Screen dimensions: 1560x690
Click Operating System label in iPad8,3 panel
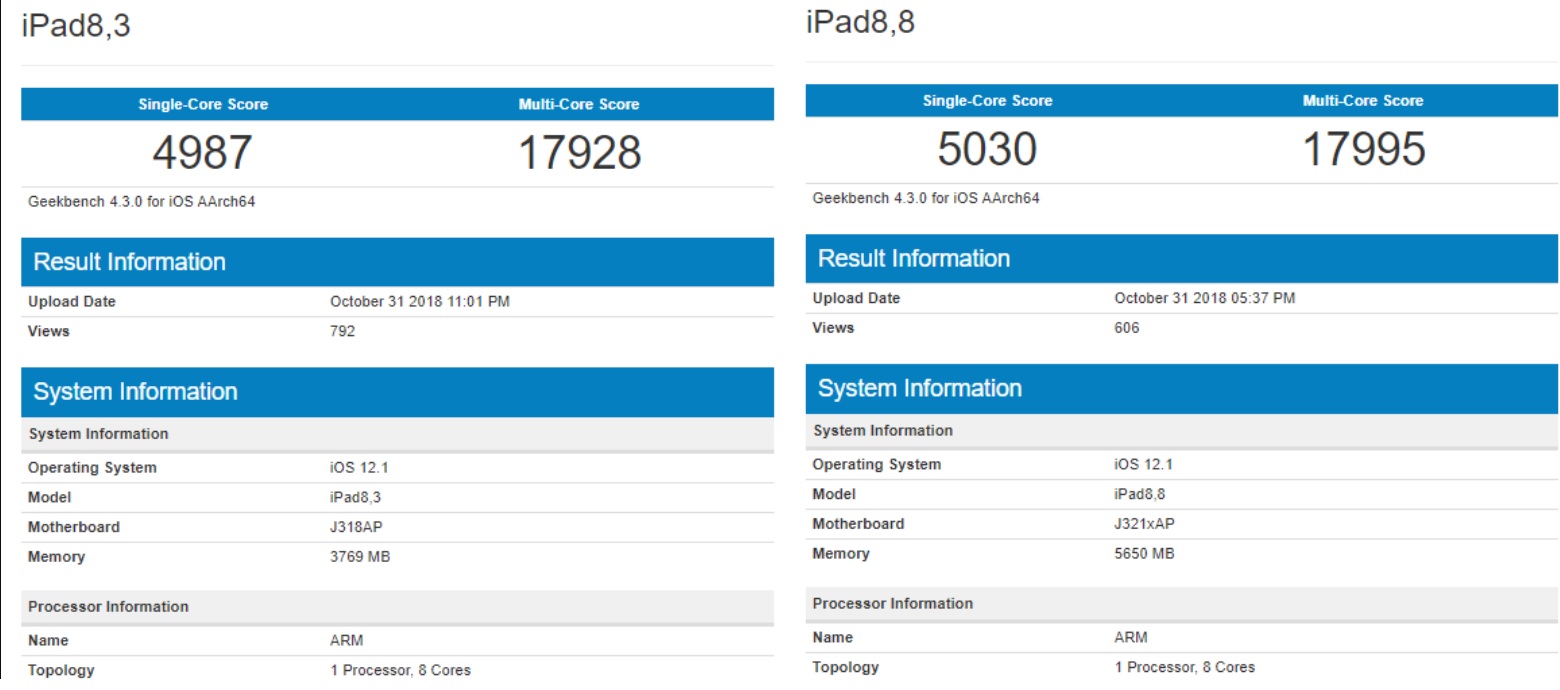pos(92,468)
